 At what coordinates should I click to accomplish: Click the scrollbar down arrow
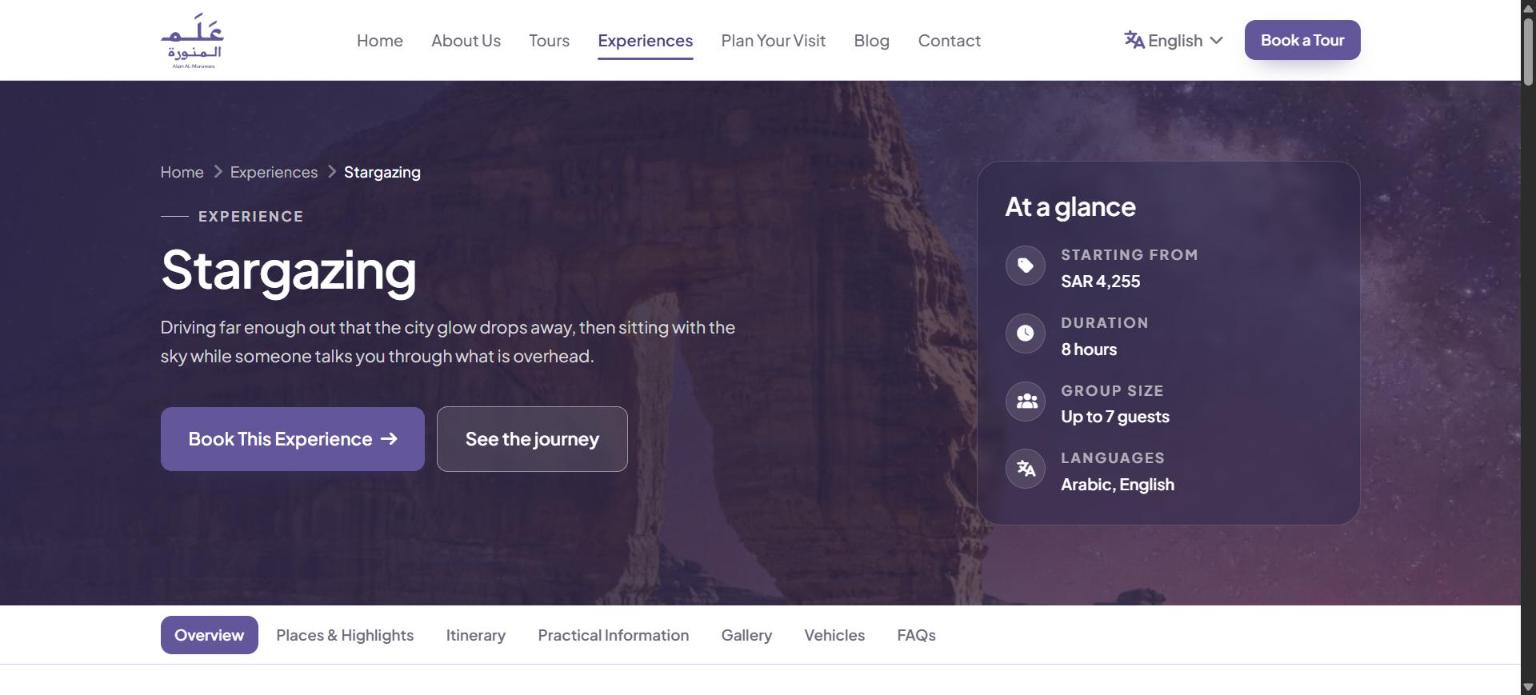(x=1528, y=686)
